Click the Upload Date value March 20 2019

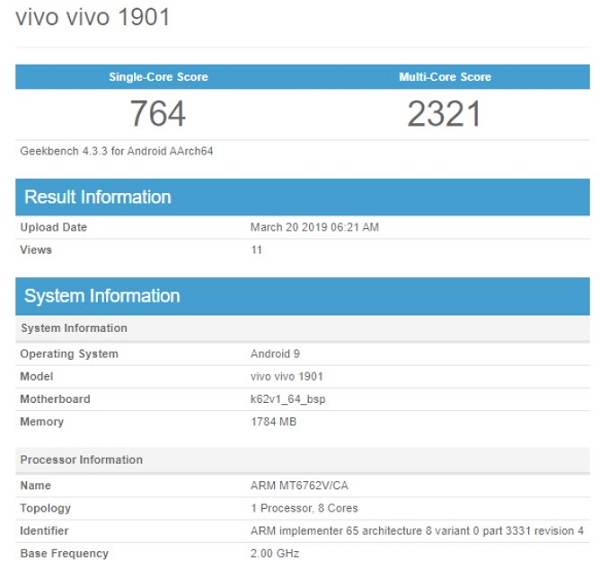point(314,227)
